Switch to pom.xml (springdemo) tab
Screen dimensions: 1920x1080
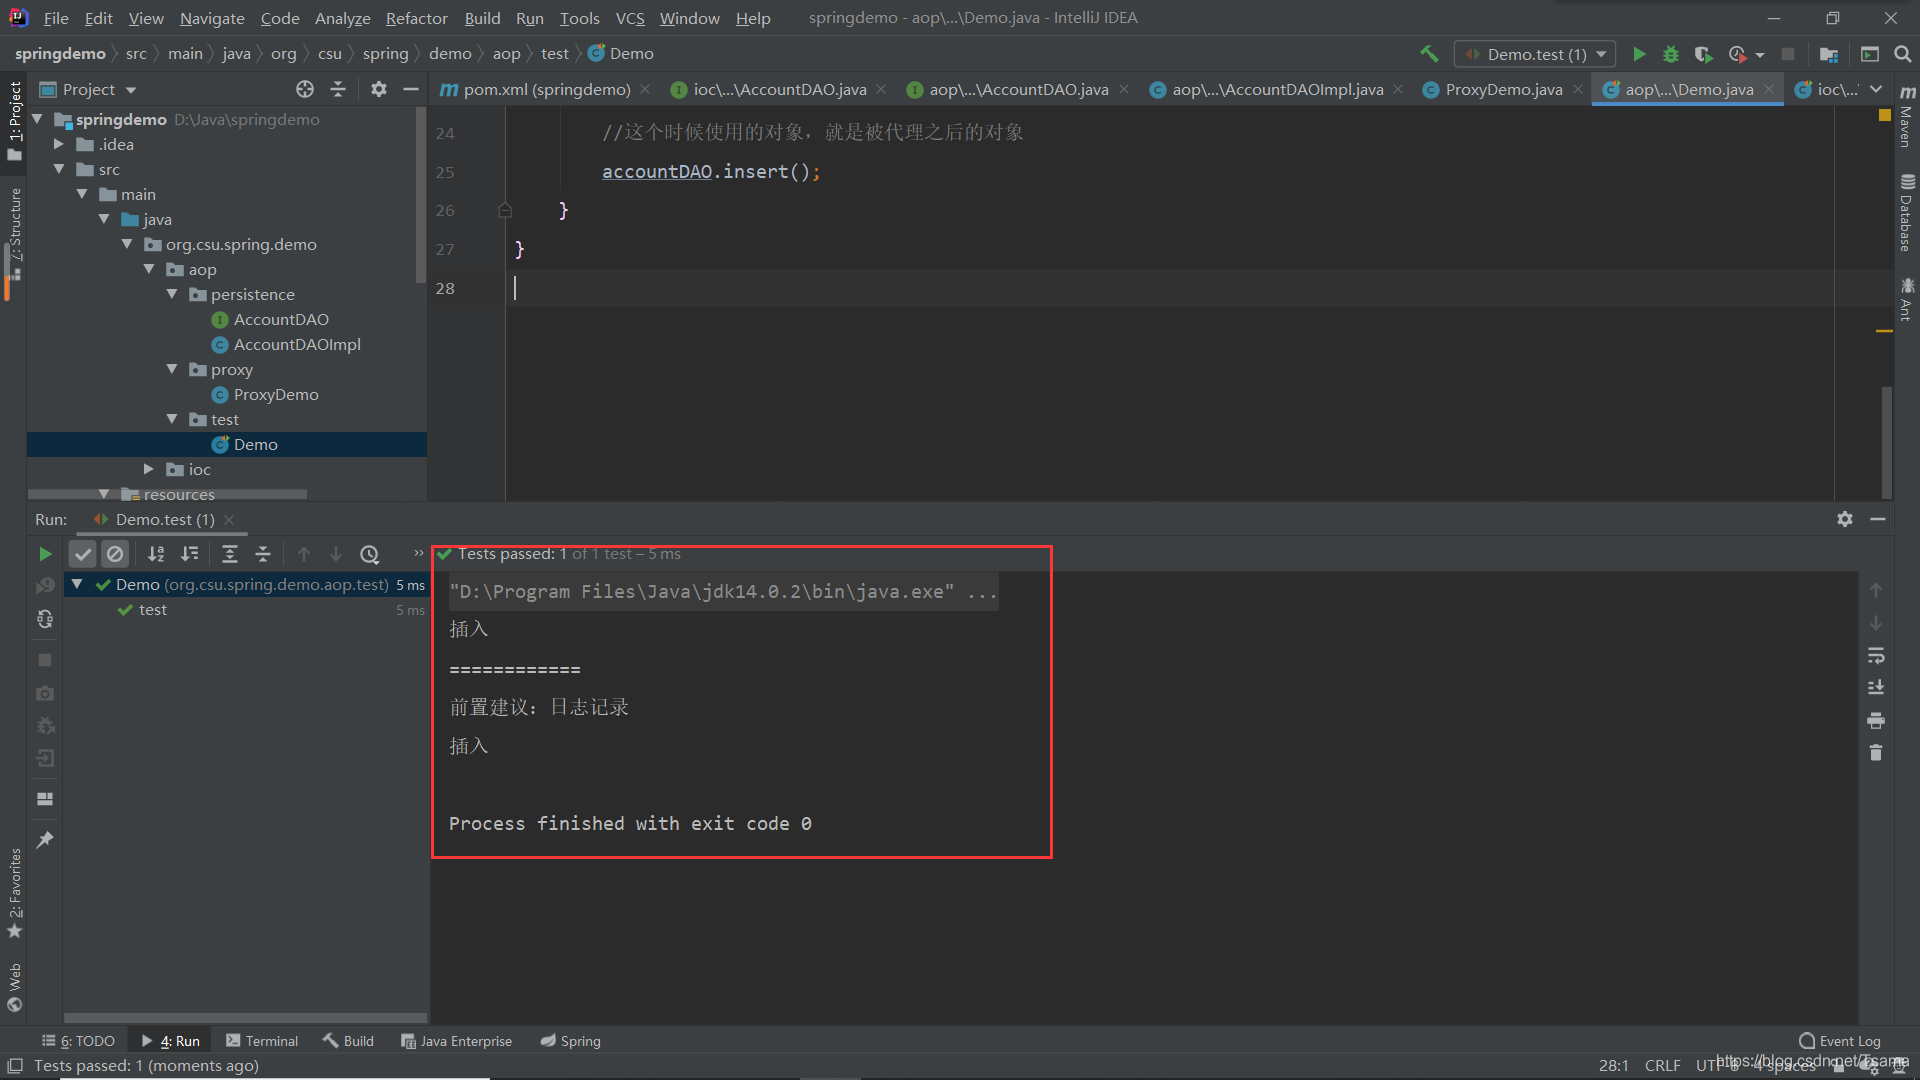(546, 89)
